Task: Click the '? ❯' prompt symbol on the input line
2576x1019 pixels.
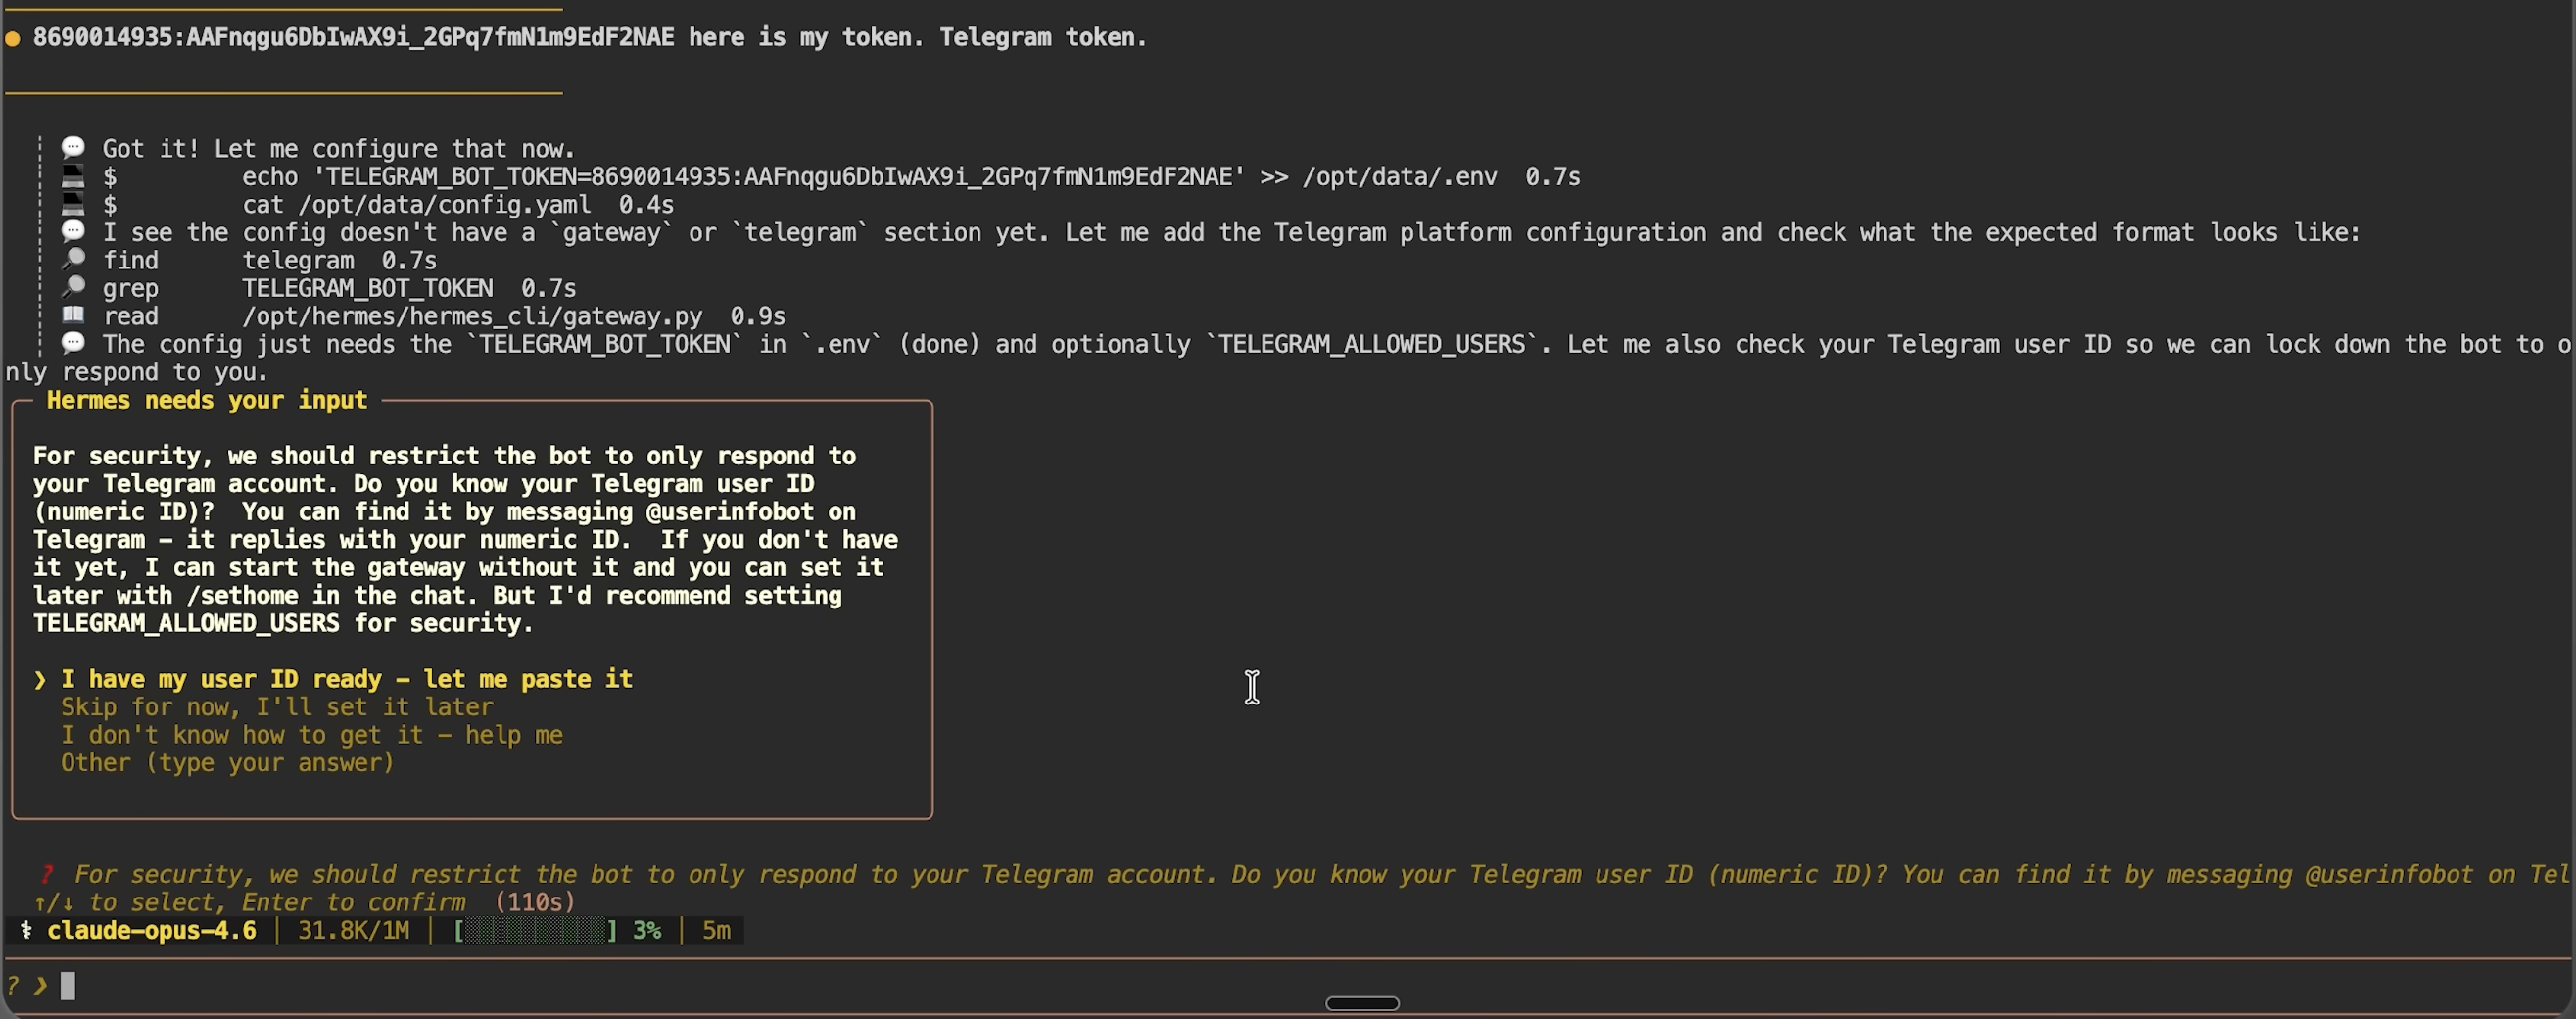Action: tap(27, 986)
